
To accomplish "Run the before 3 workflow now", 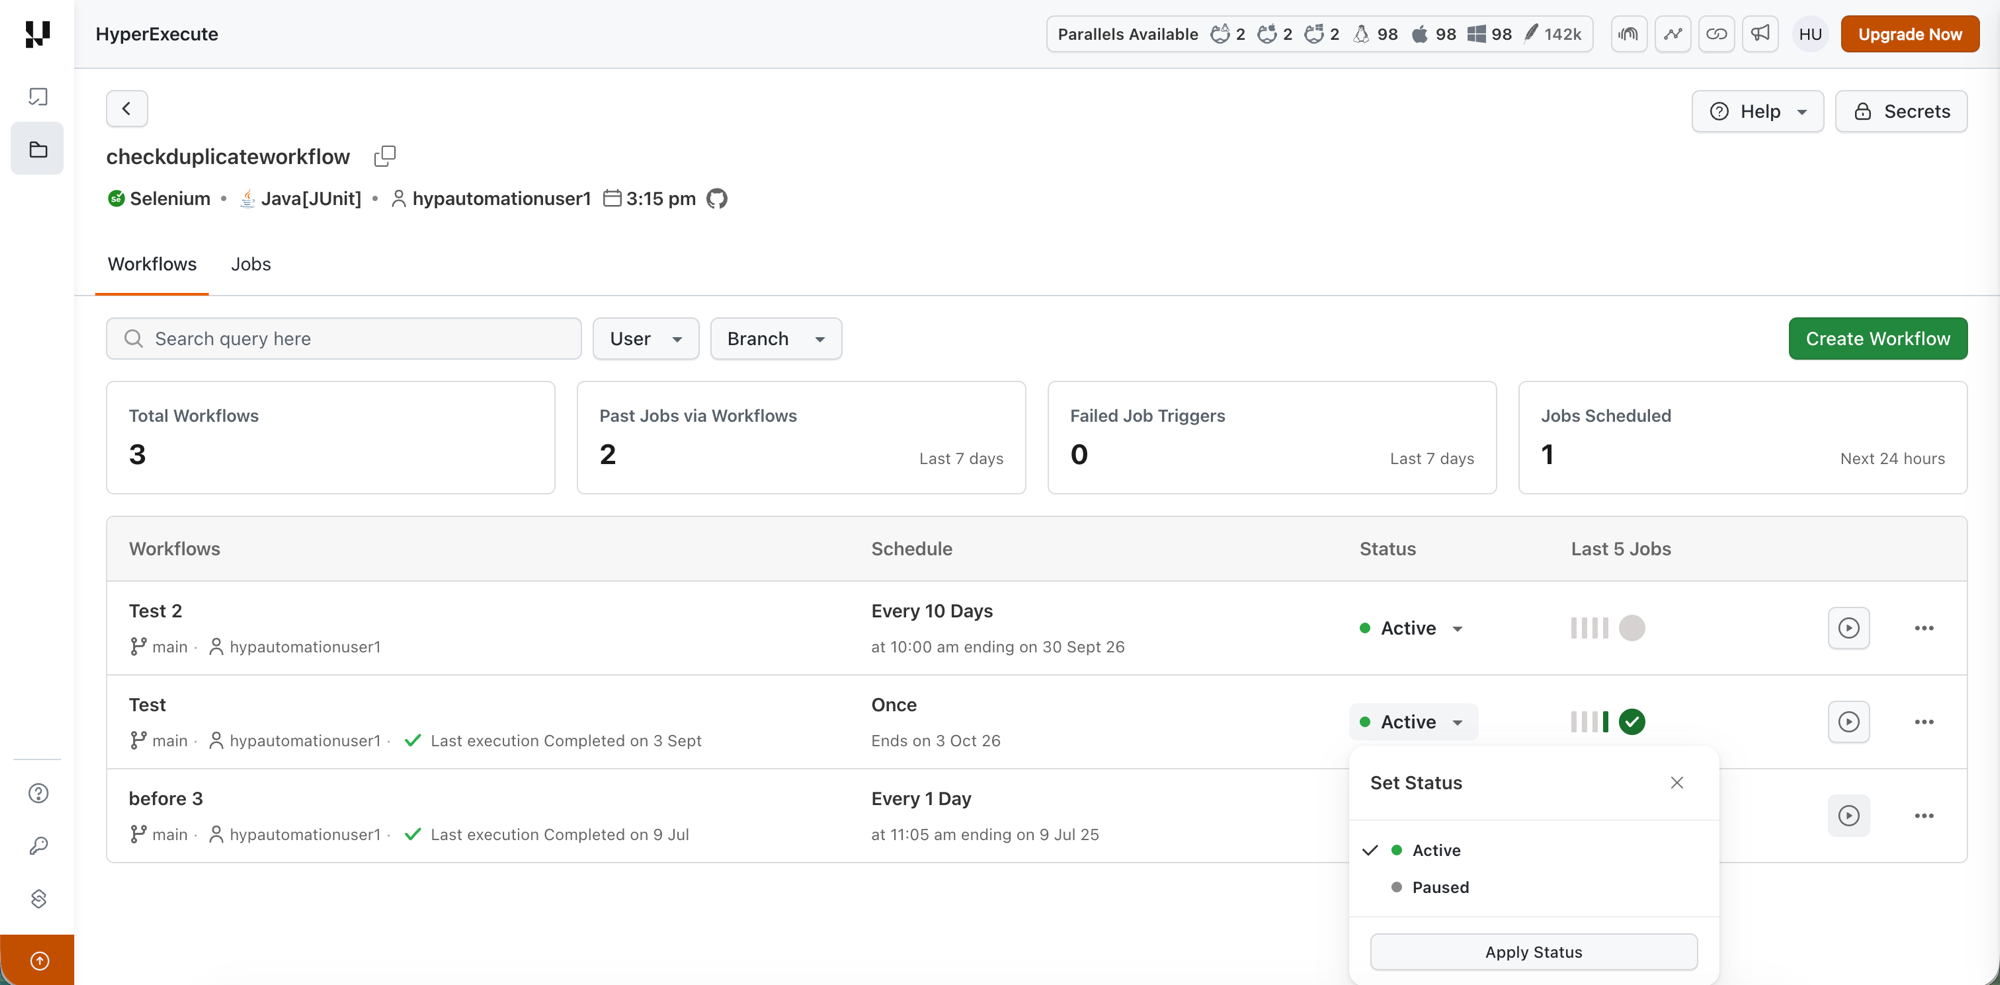I will pyautogui.click(x=1849, y=816).
